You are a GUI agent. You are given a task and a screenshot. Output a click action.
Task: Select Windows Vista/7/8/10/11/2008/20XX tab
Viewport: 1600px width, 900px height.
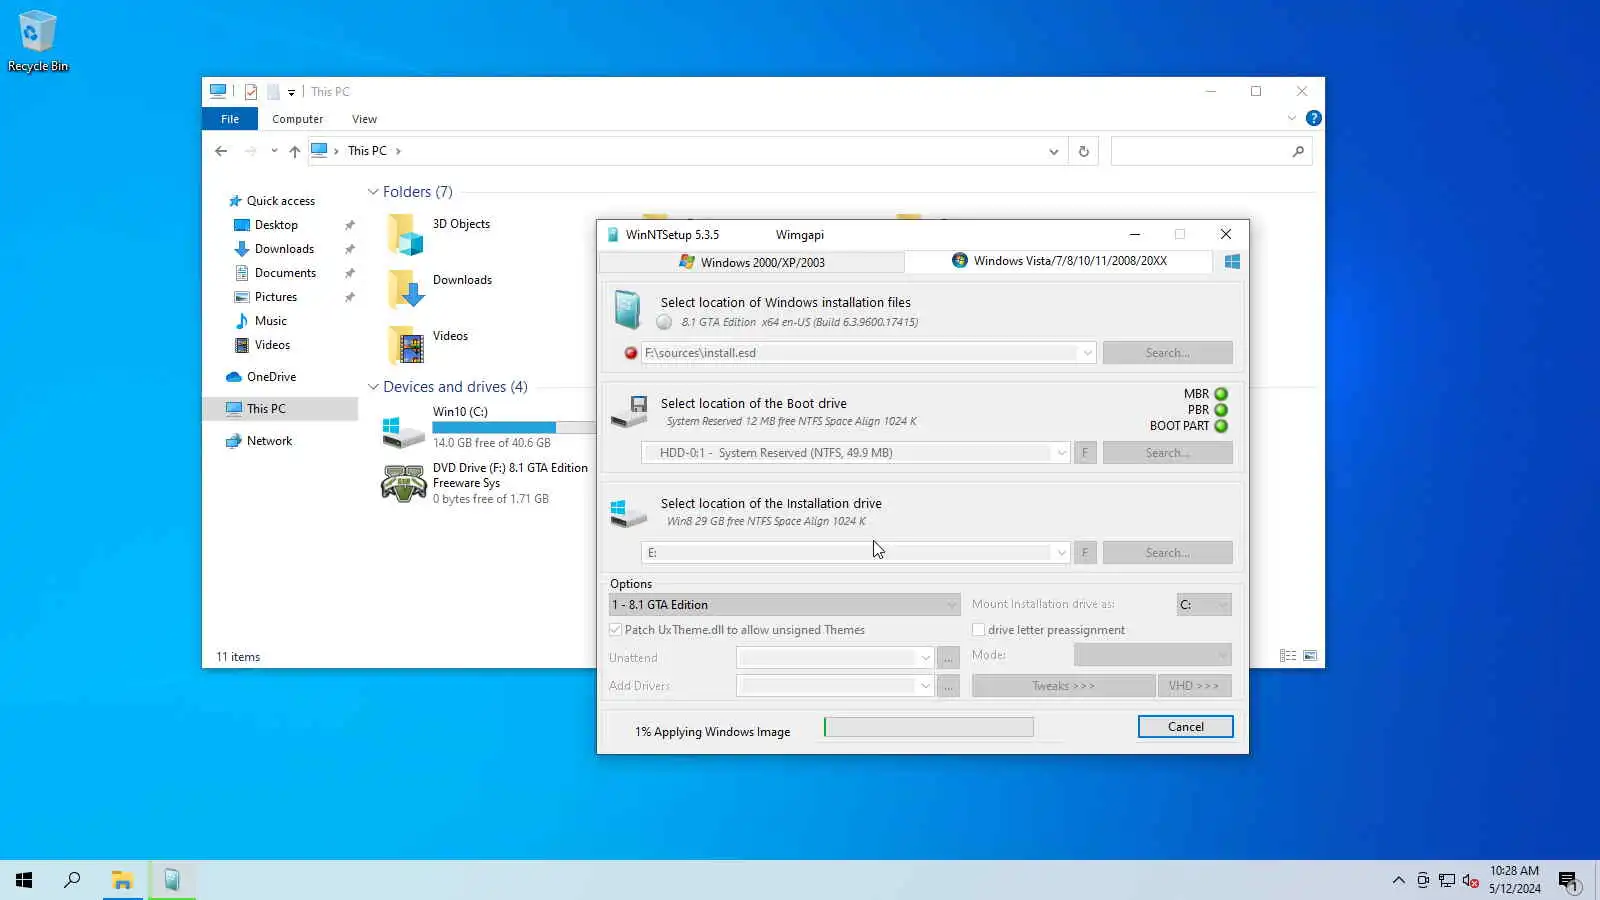(1059, 261)
